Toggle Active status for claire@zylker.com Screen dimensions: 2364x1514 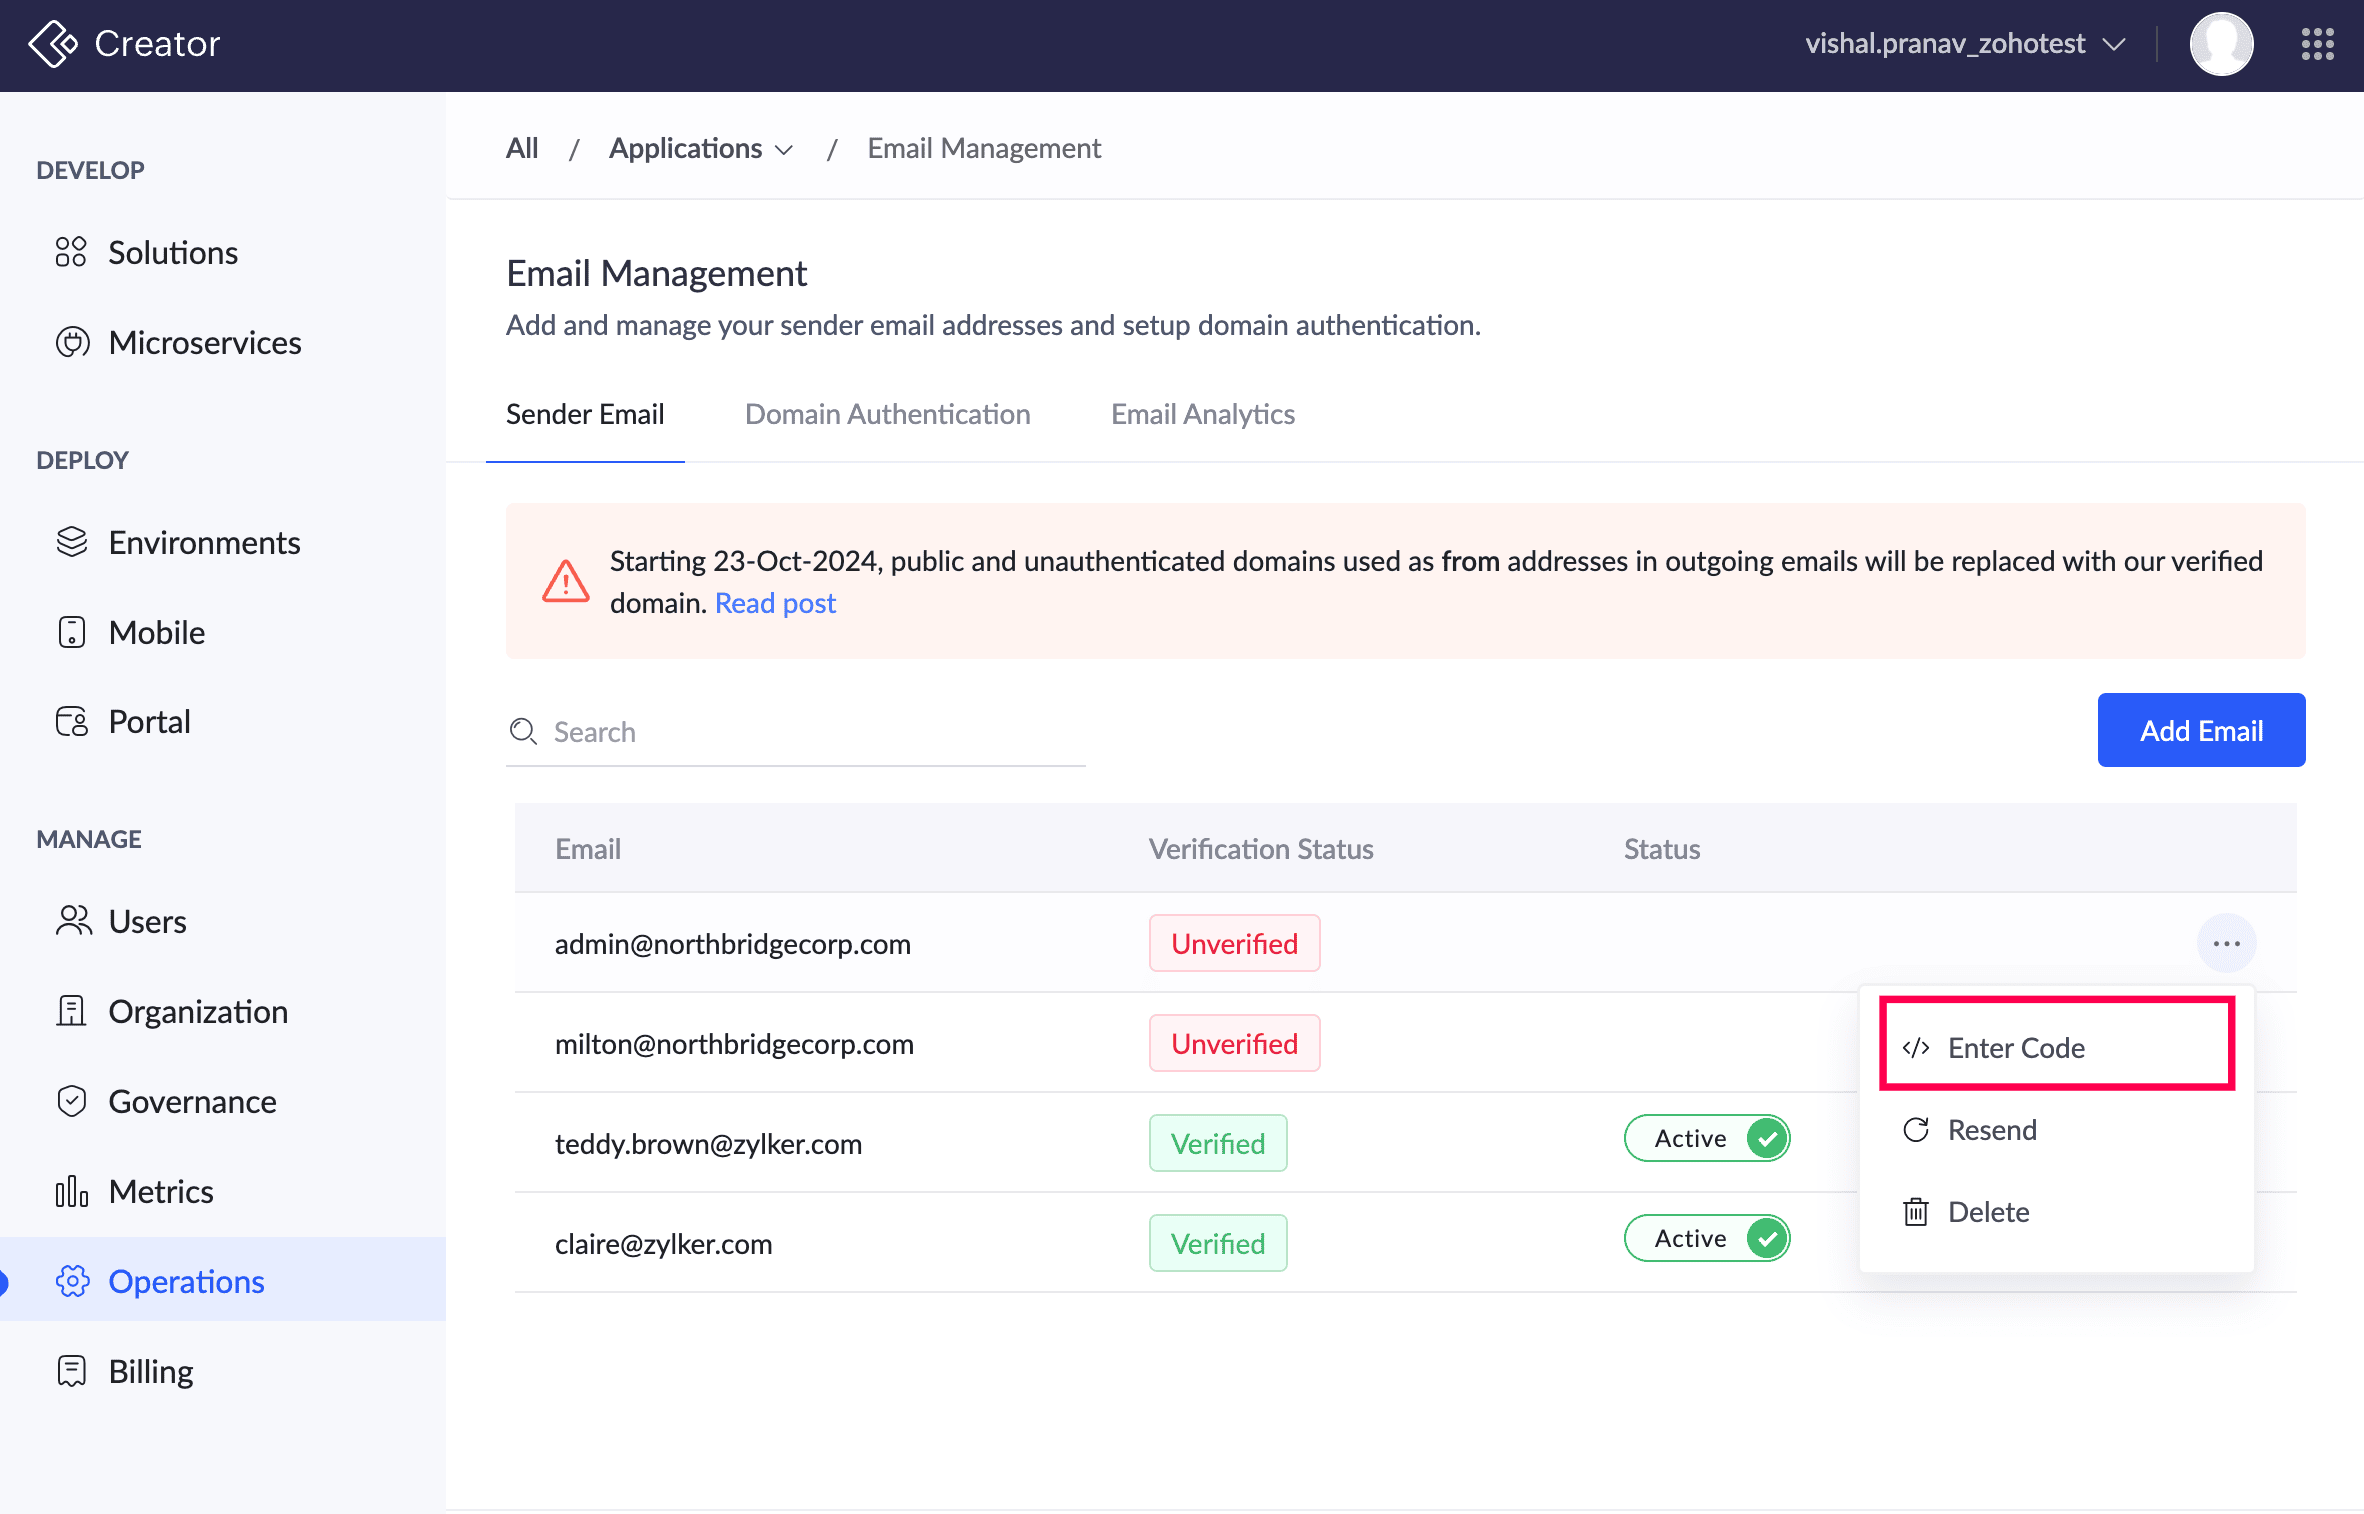(1707, 1238)
